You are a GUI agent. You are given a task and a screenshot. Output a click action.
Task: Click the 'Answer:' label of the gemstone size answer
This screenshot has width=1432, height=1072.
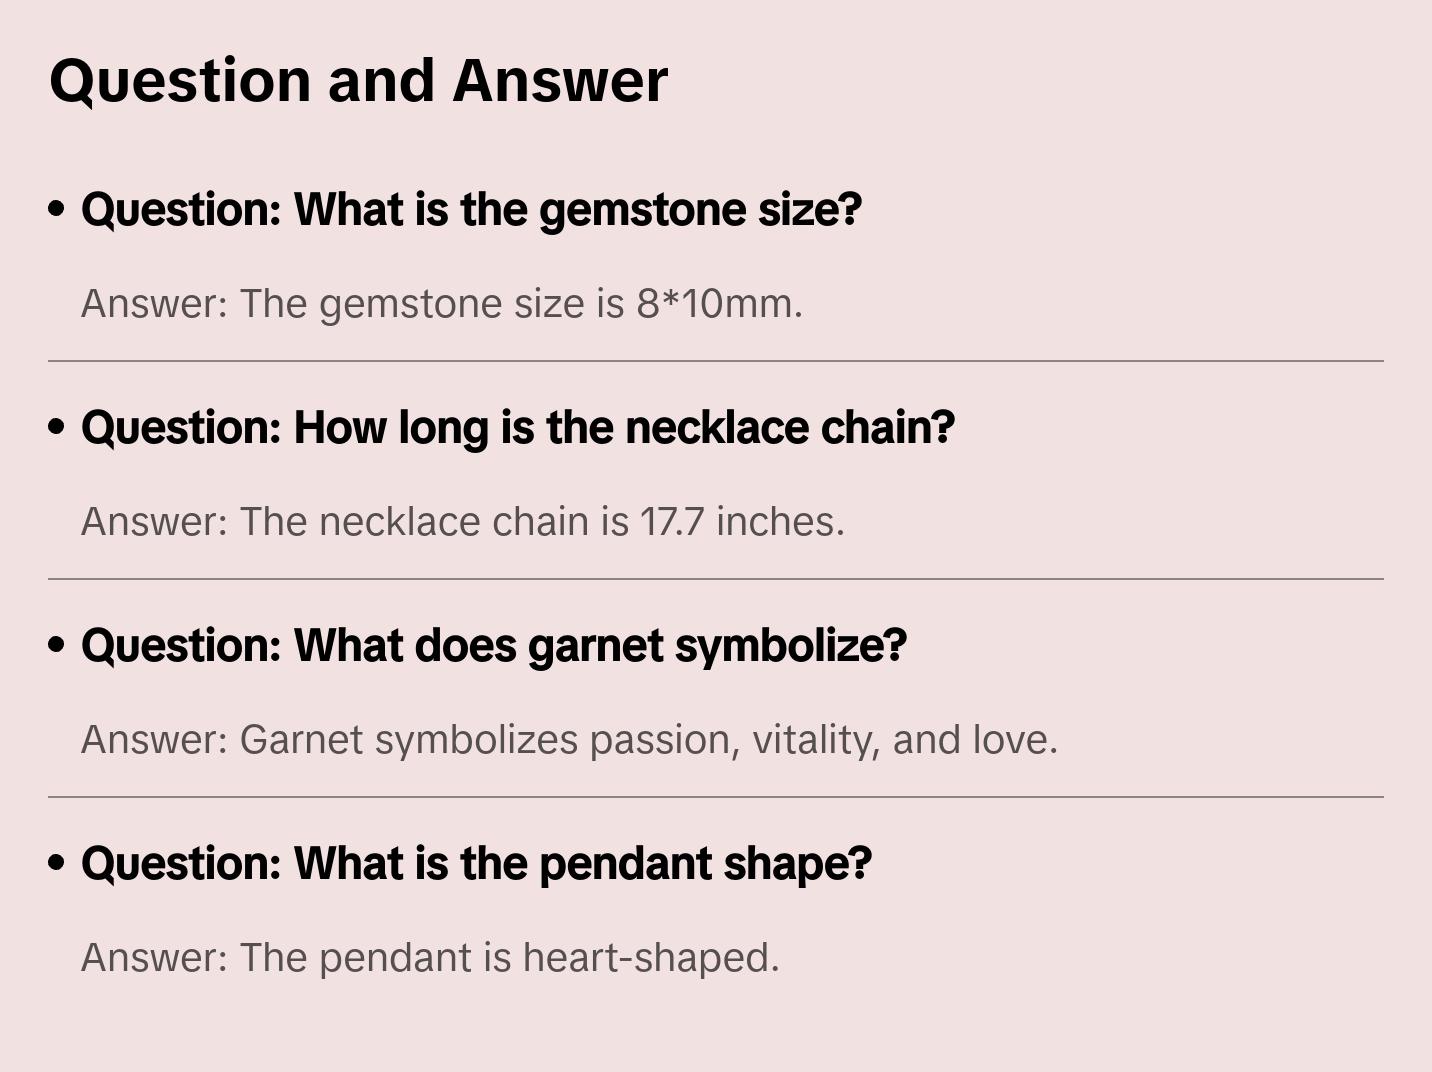[155, 304]
